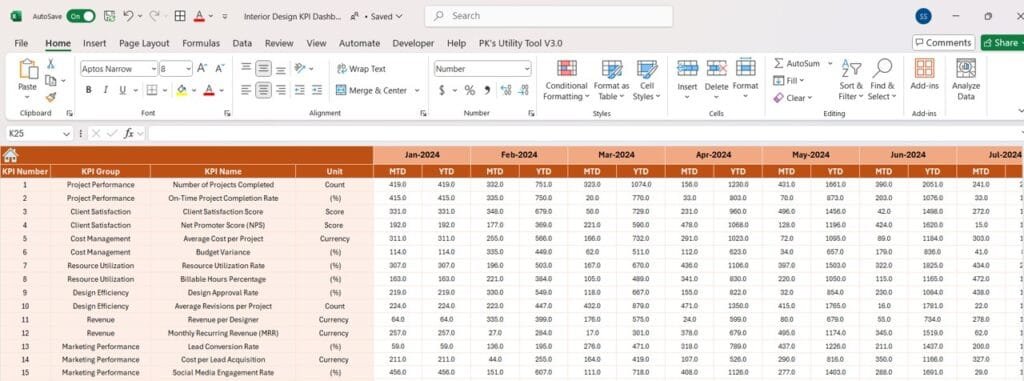Switch to the Insert tab

point(95,43)
